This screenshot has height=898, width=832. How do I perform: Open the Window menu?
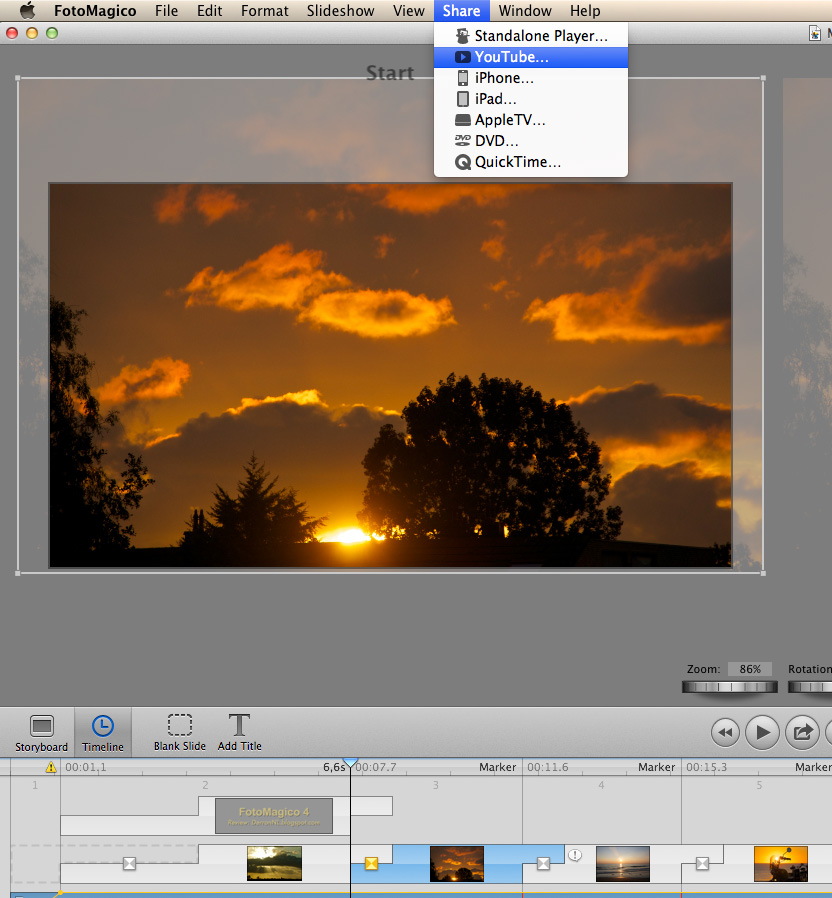525,10
